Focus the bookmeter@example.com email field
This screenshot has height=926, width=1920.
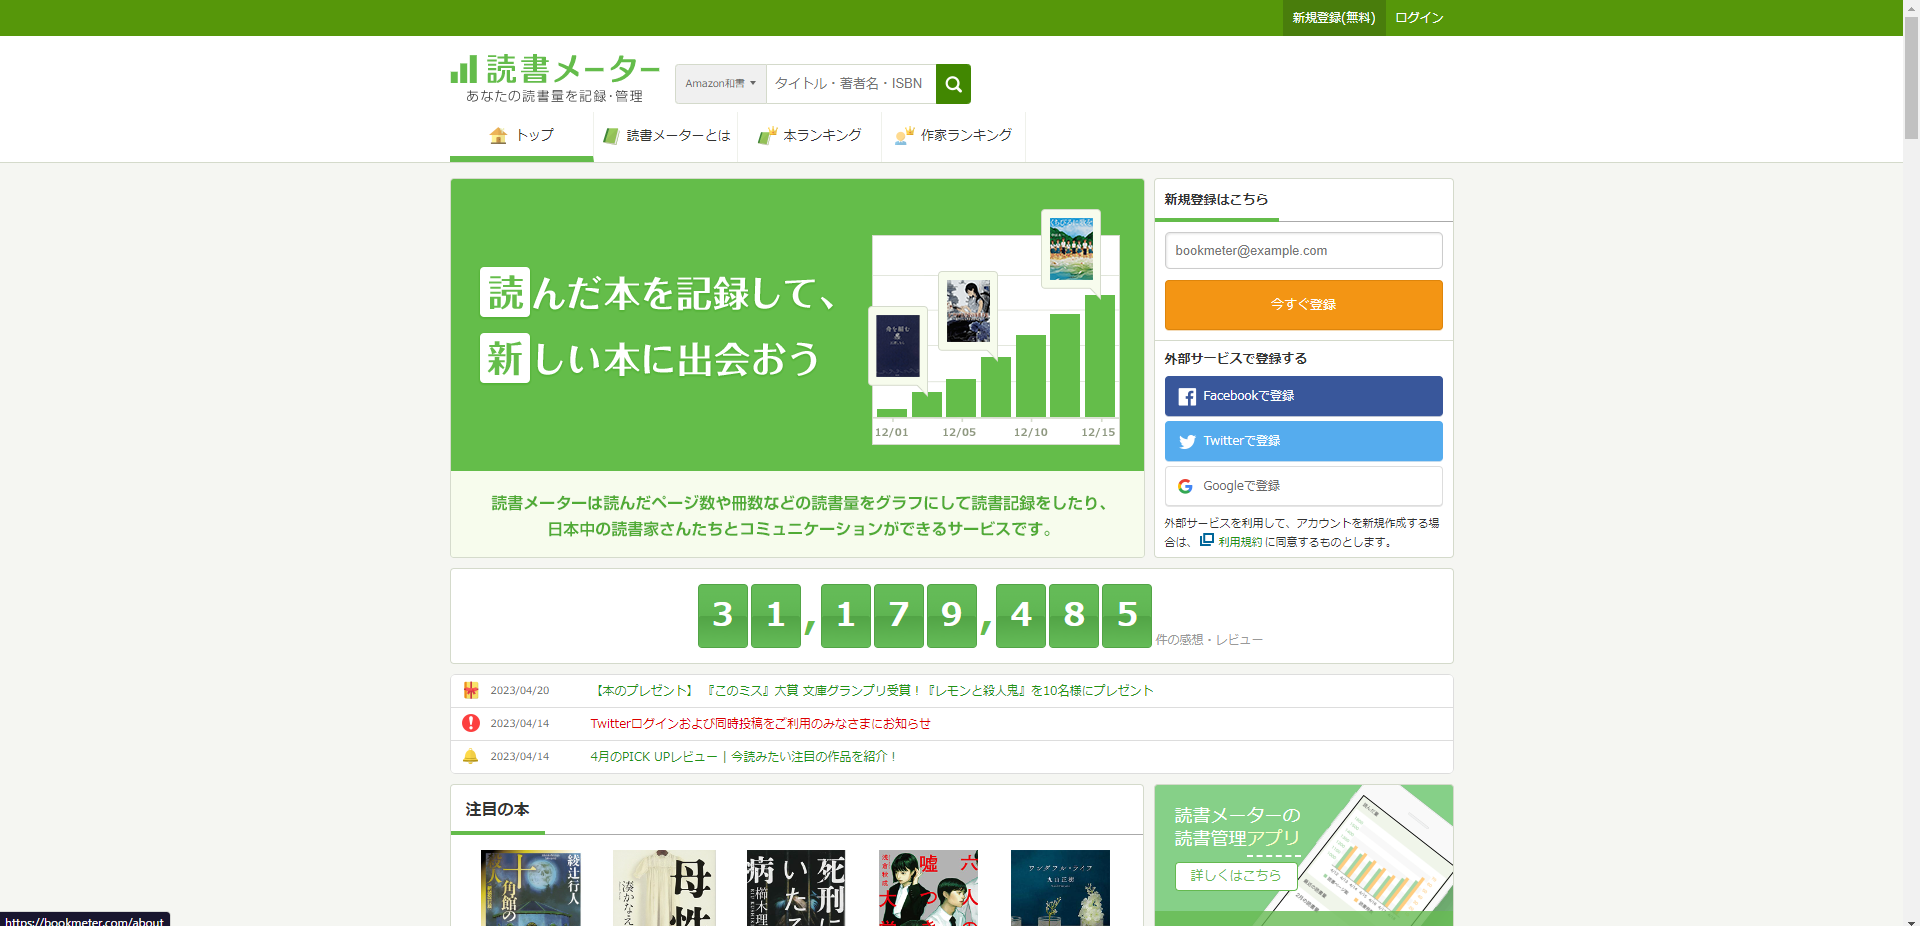(x=1303, y=251)
